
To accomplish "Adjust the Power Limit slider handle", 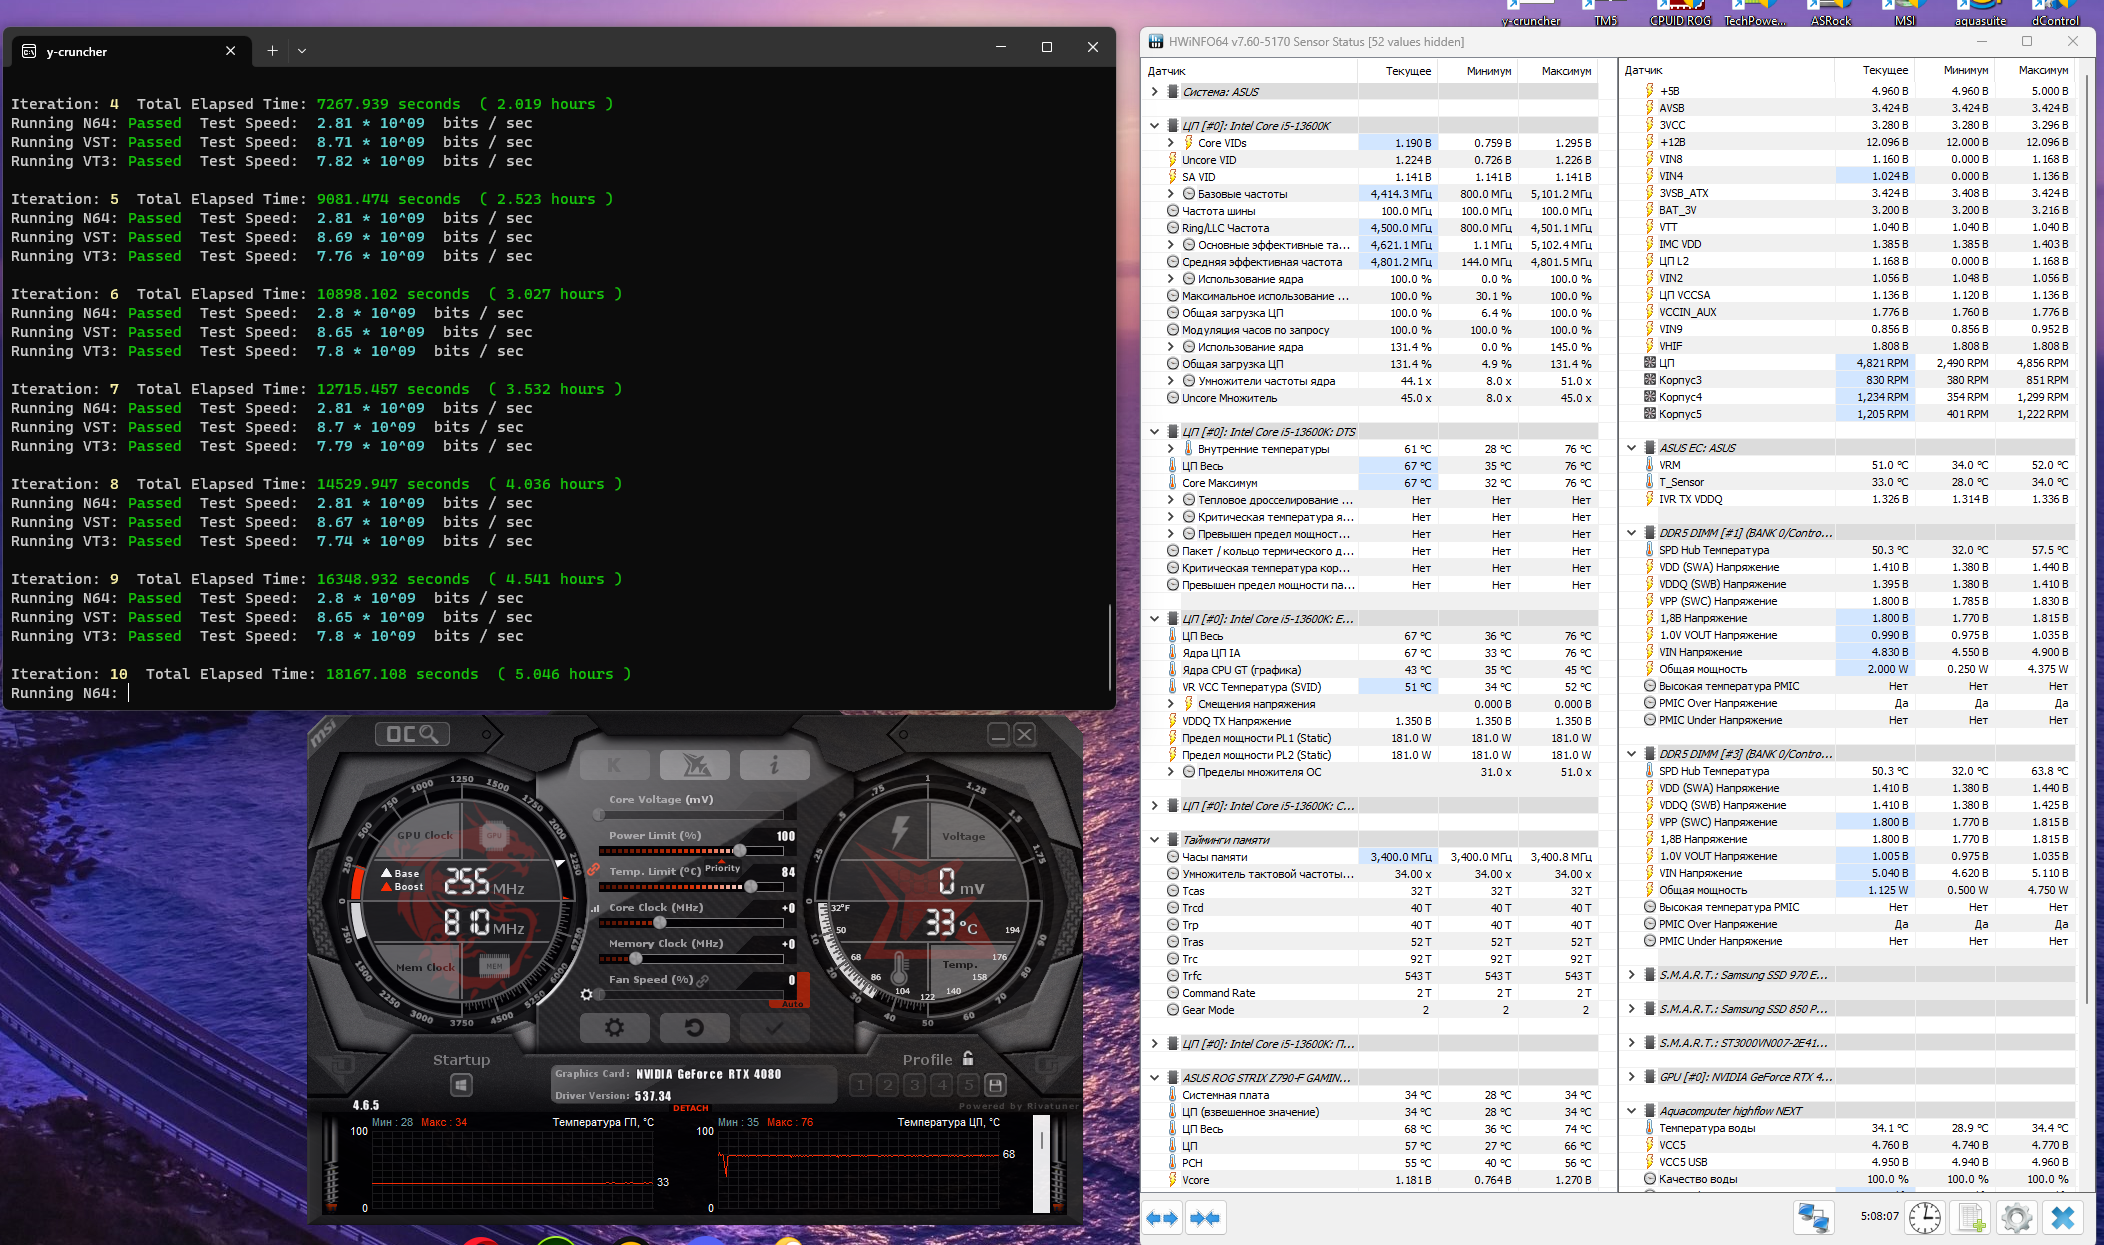I will [x=739, y=851].
